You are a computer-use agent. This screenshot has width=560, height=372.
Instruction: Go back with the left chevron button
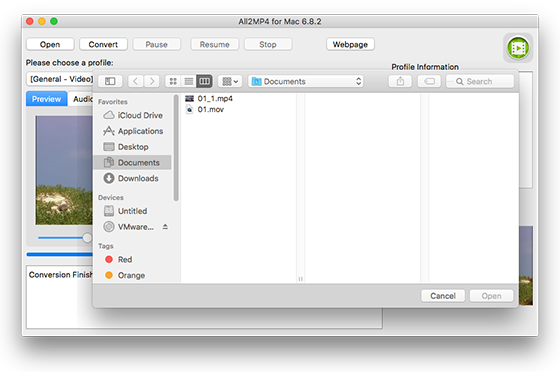click(136, 81)
